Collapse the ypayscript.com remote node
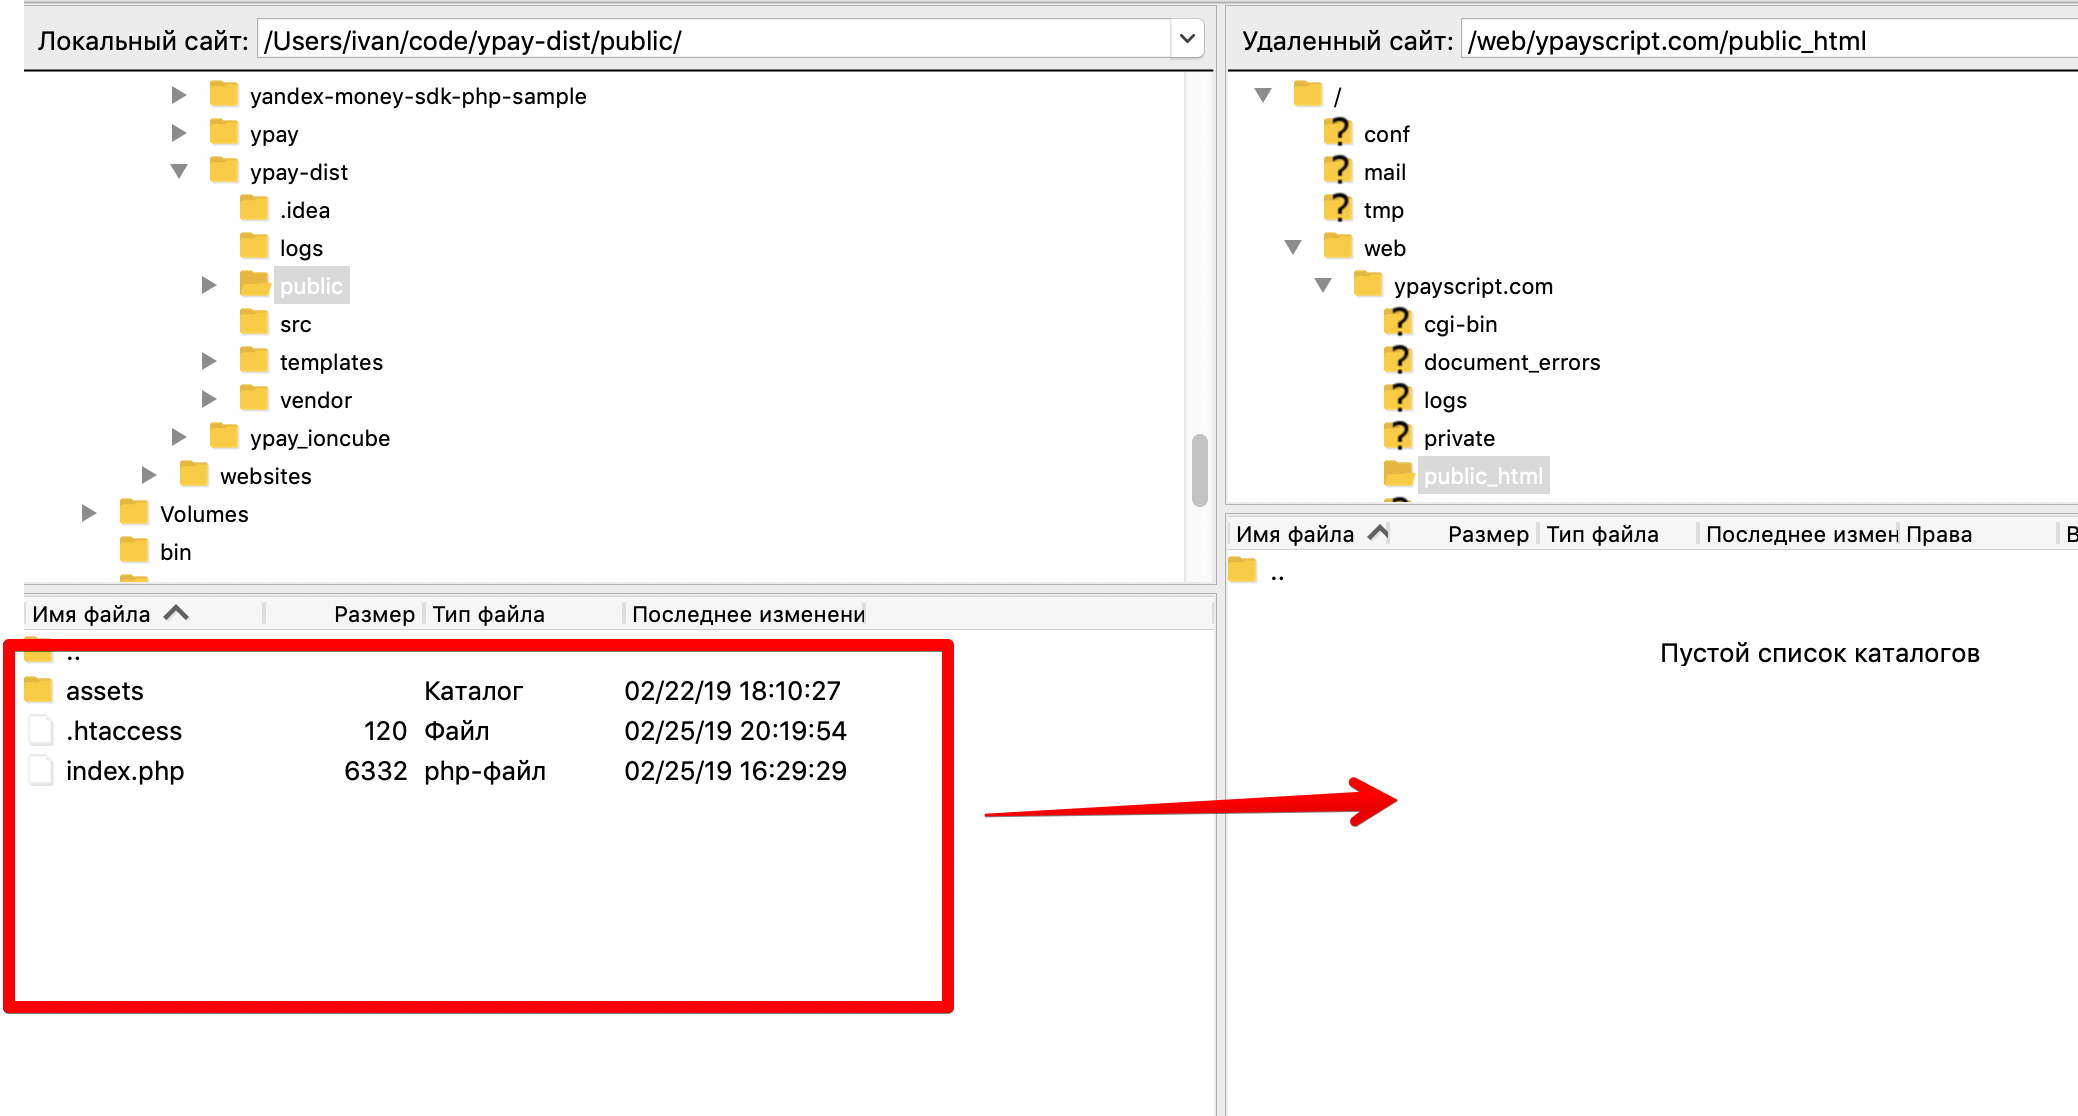This screenshot has height=1116, width=2078. (1323, 285)
